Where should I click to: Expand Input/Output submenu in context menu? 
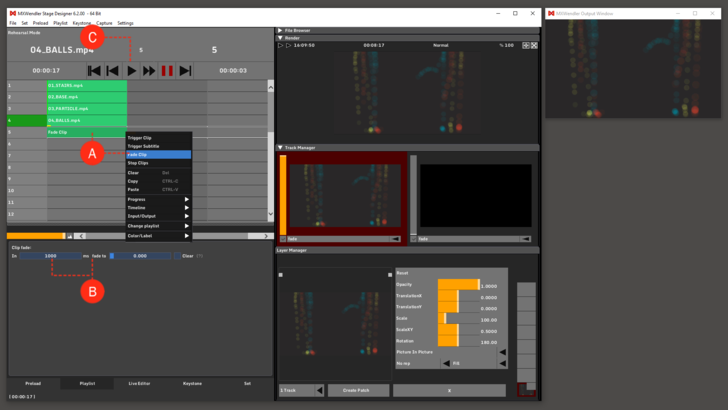click(x=187, y=216)
